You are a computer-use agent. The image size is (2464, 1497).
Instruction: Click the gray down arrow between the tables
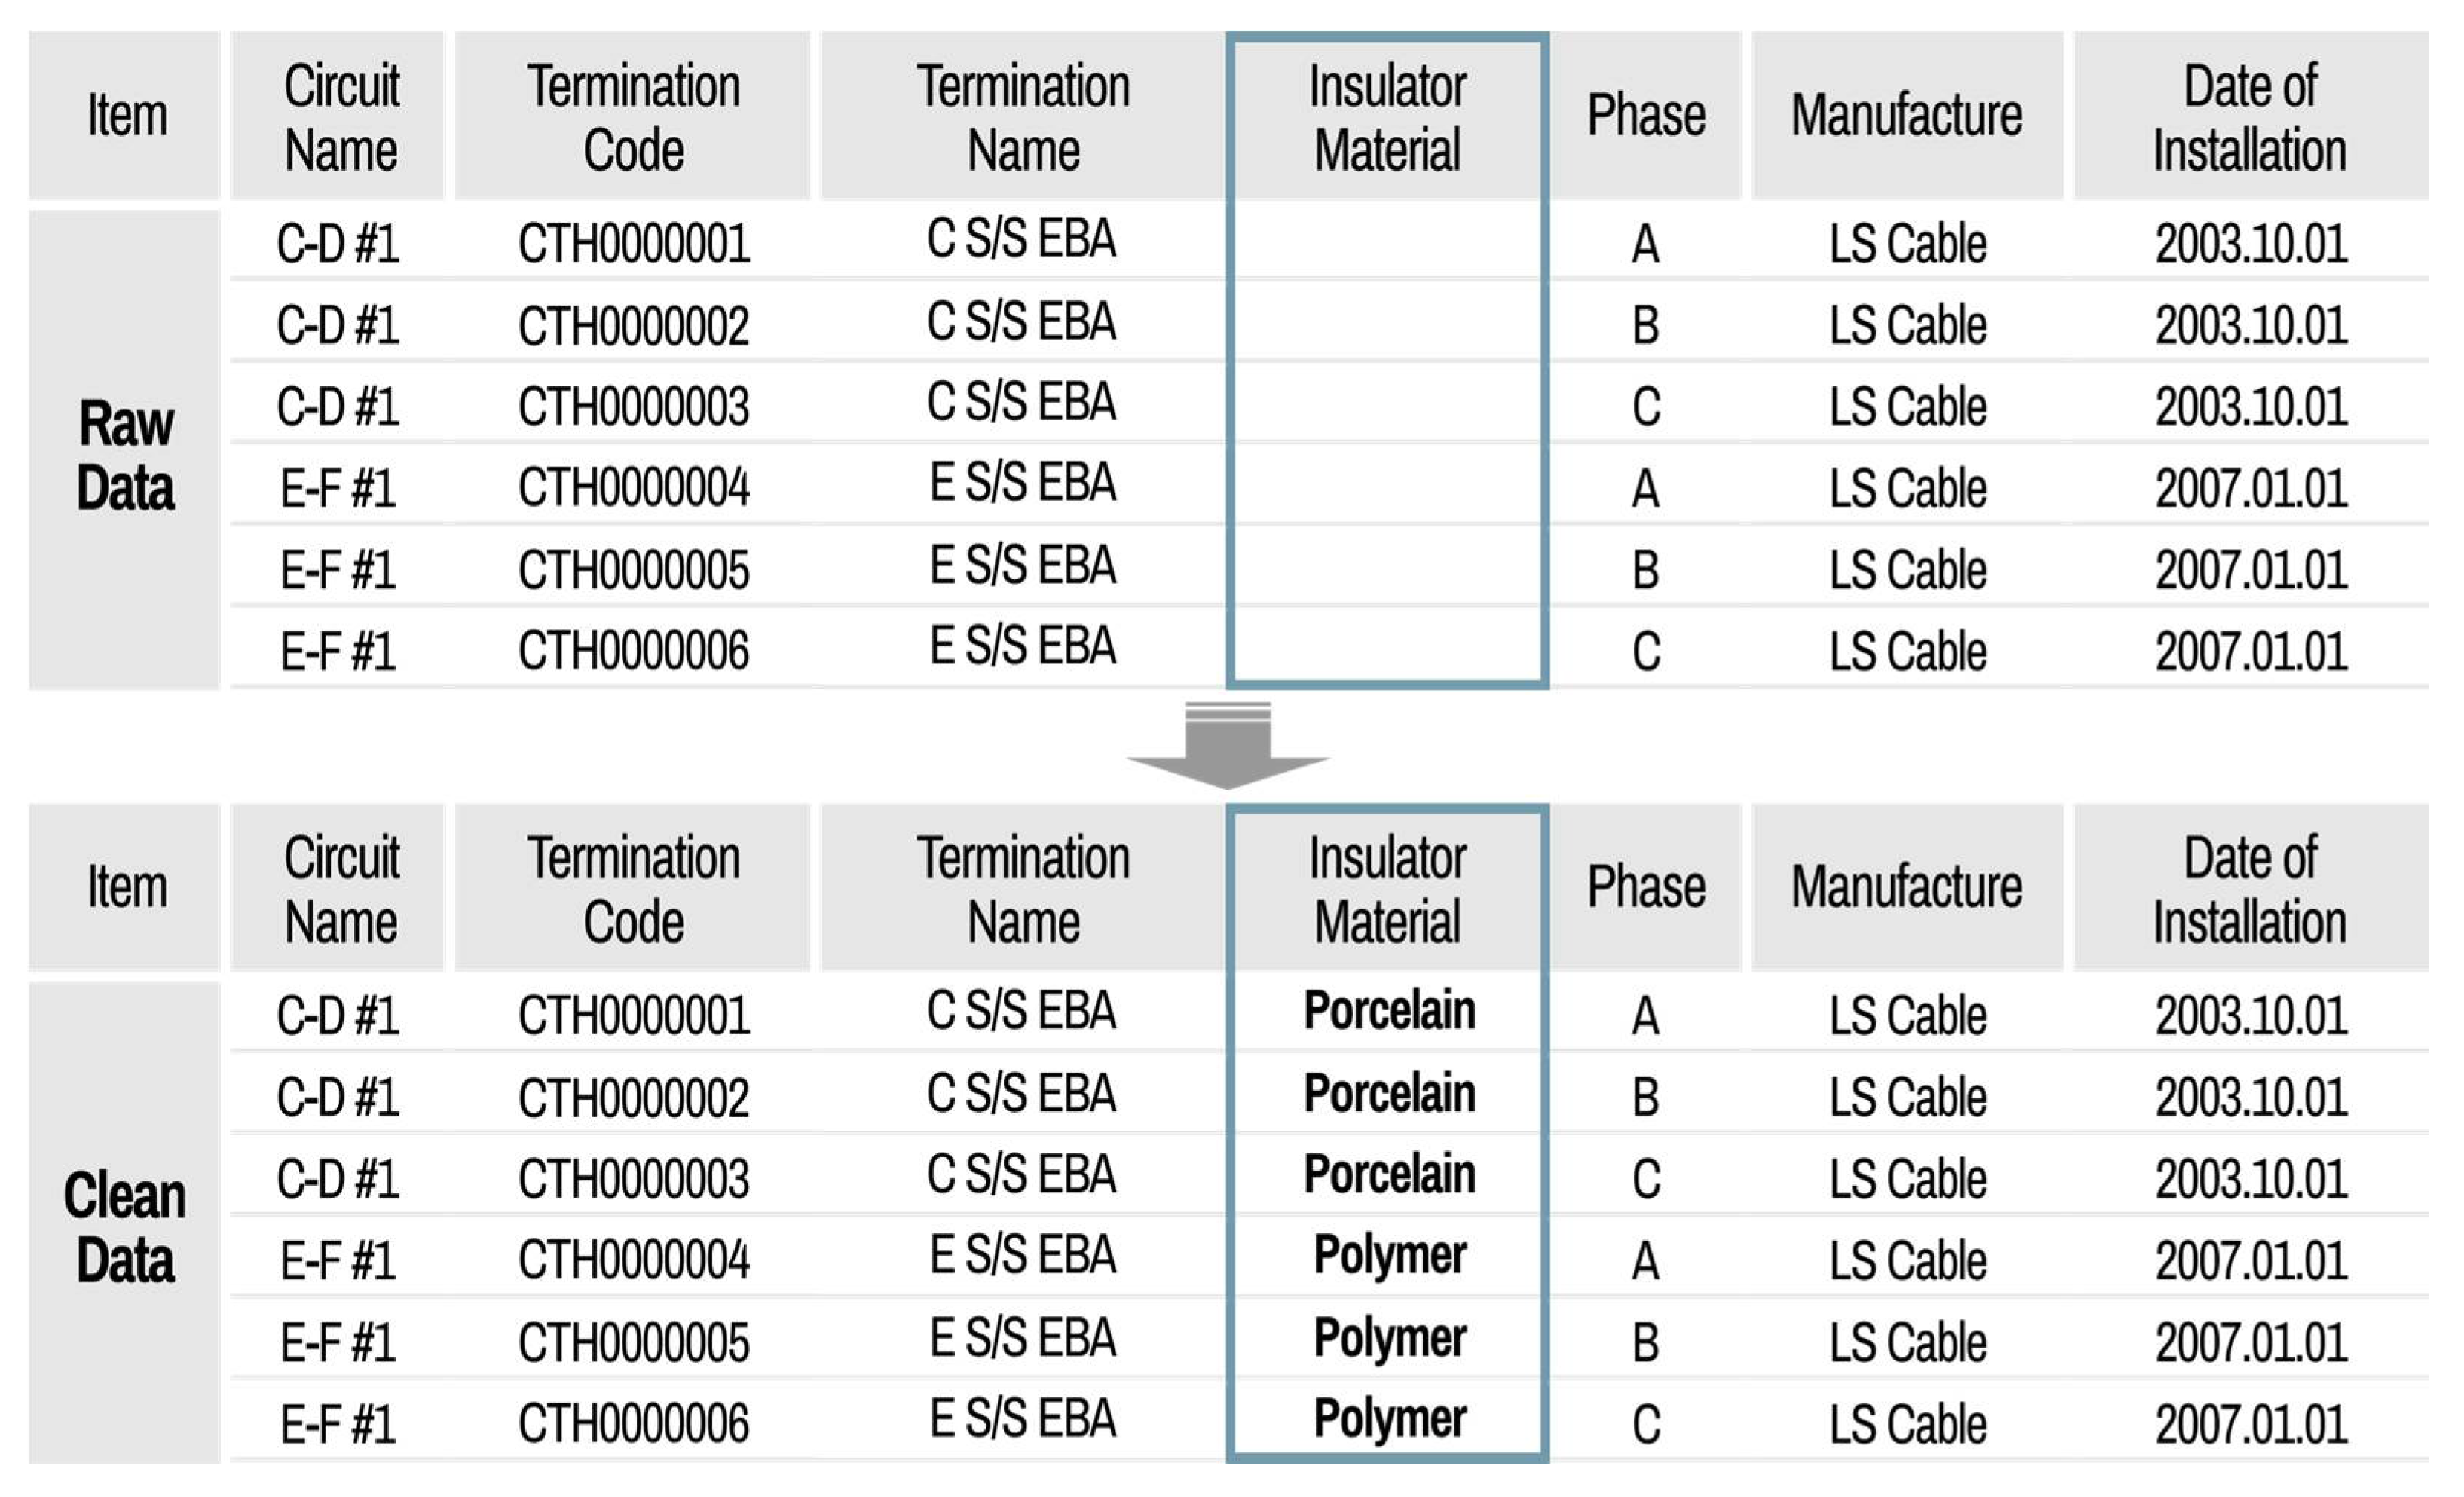[x=1228, y=750]
